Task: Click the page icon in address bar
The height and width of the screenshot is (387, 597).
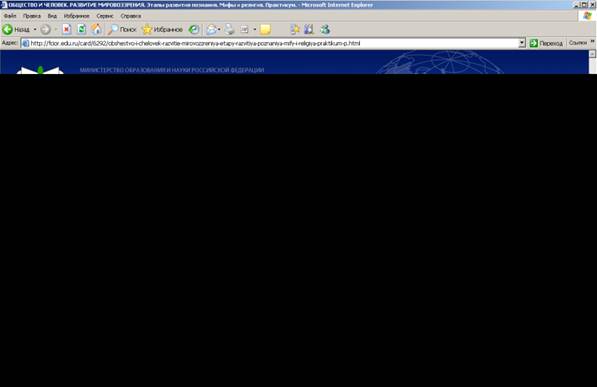Action: [x=26, y=43]
